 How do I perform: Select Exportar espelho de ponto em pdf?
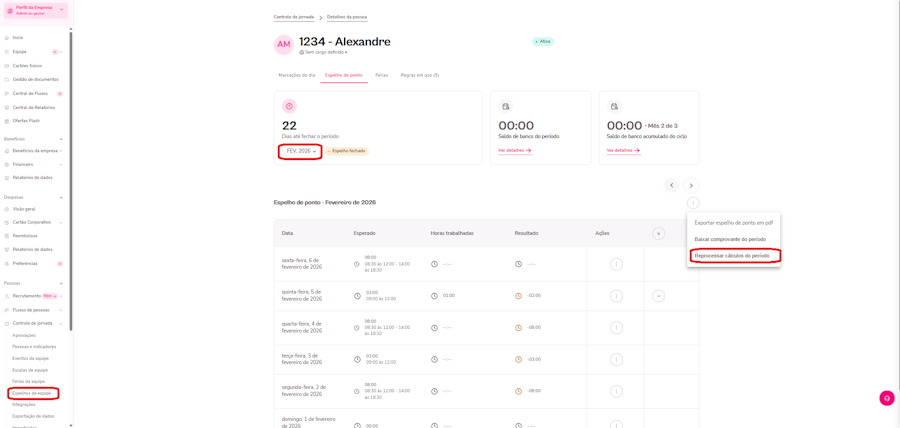click(733, 223)
